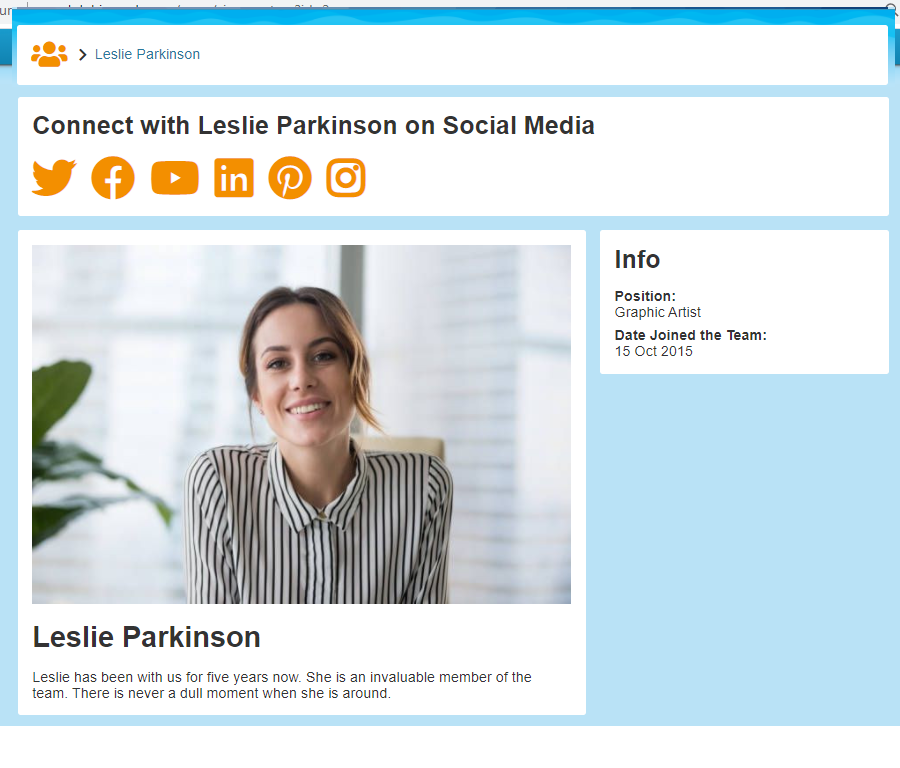The height and width of the screenshot is (768, 900).
Task: Click the Date Joined the Team label
Action: [x=690, y=335]
